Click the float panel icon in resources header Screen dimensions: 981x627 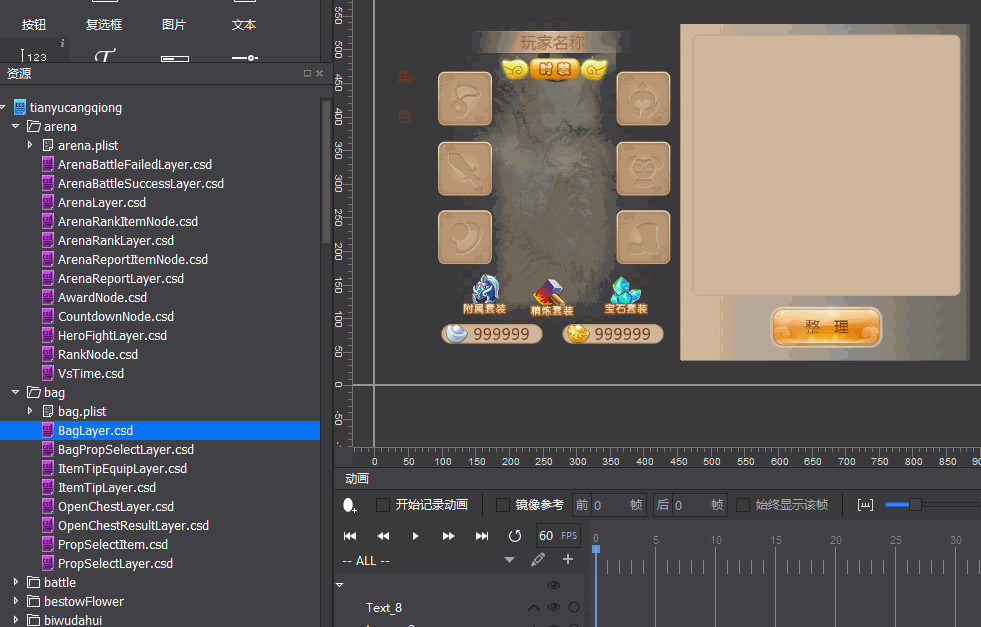307,74
